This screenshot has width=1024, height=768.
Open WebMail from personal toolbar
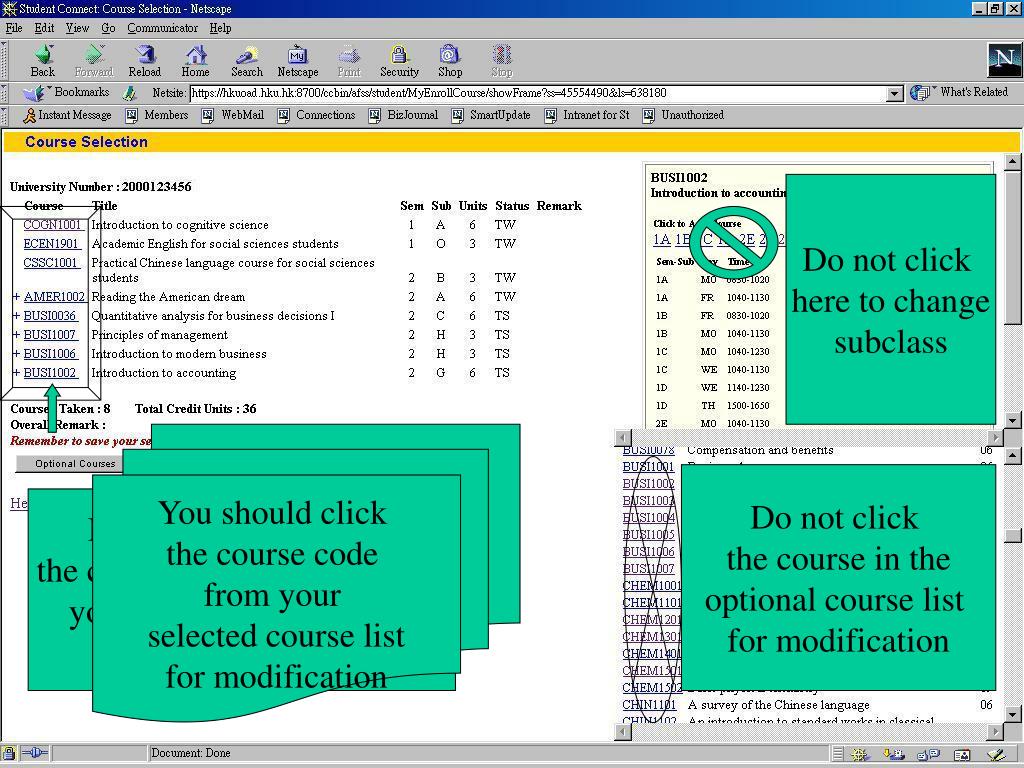(233, 115)
